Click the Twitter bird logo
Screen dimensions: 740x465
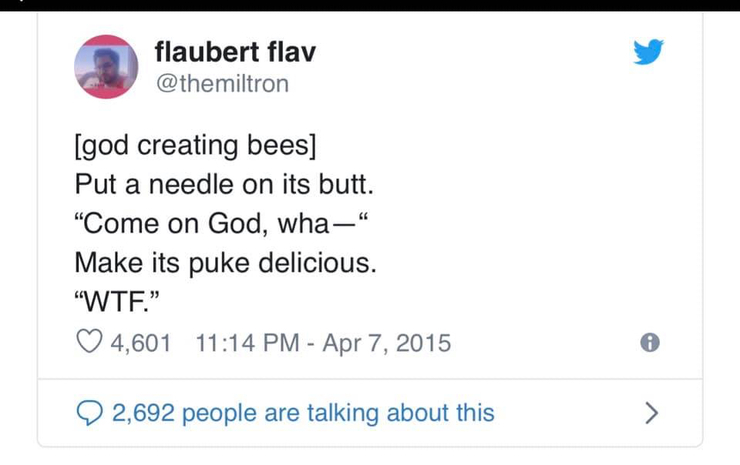click(648, 53)
